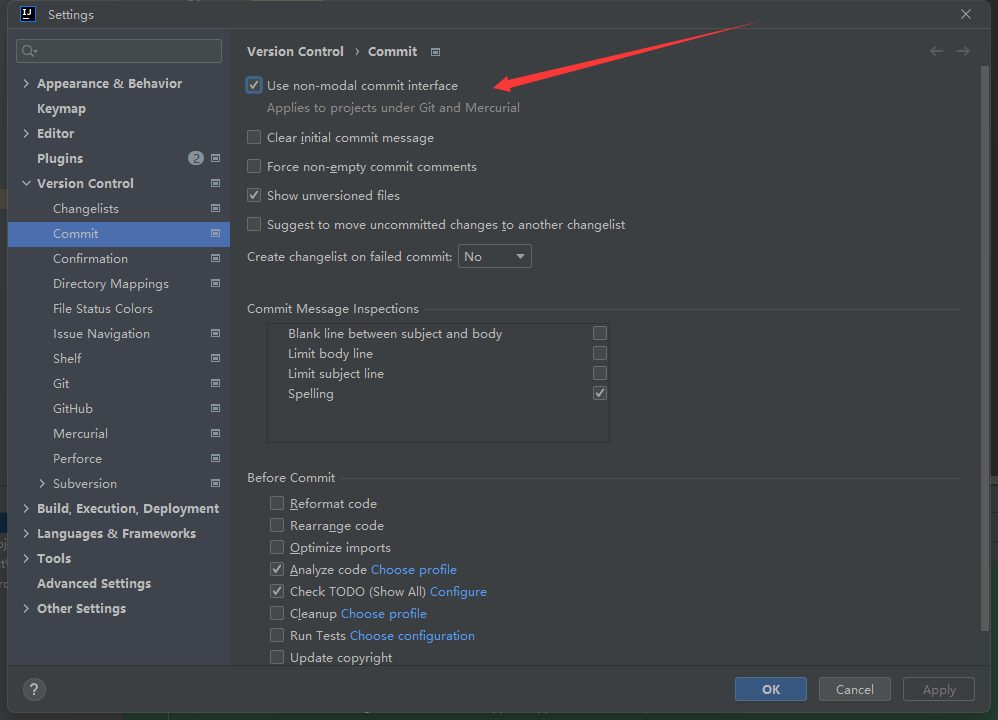Open the Create changelist on failed commit dropdown
The width and height of the screenshot is (998, 720).
coord(494,256)
